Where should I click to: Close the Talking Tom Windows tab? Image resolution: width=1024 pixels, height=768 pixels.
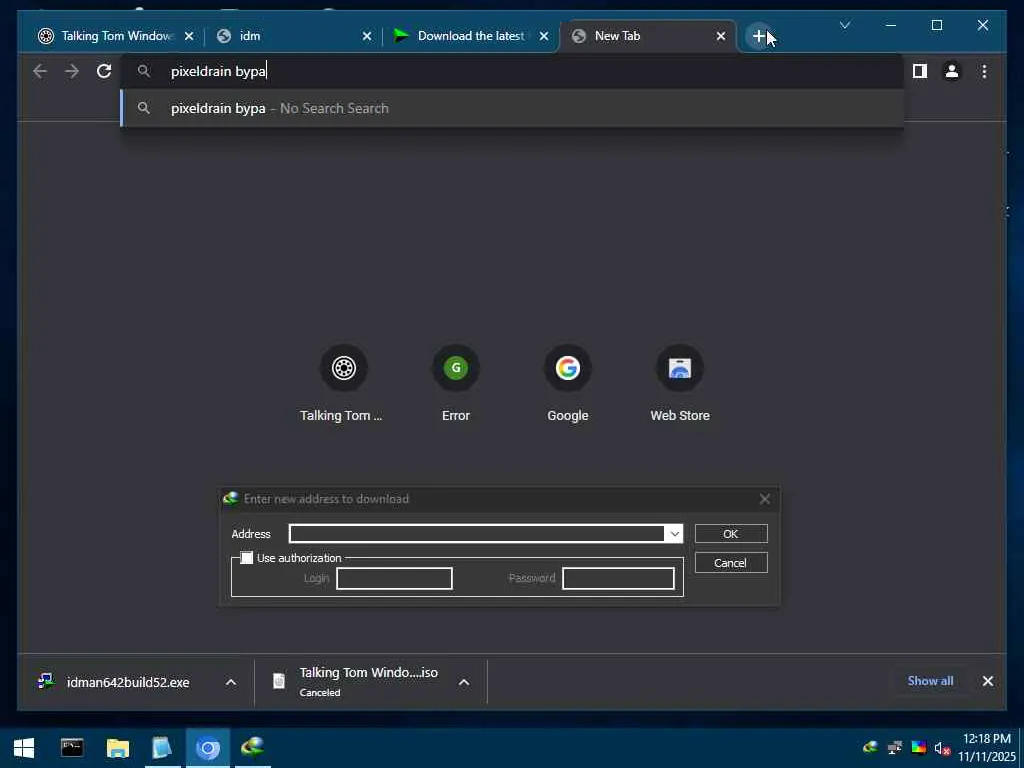pyautogui.click(x=189, y=36)
